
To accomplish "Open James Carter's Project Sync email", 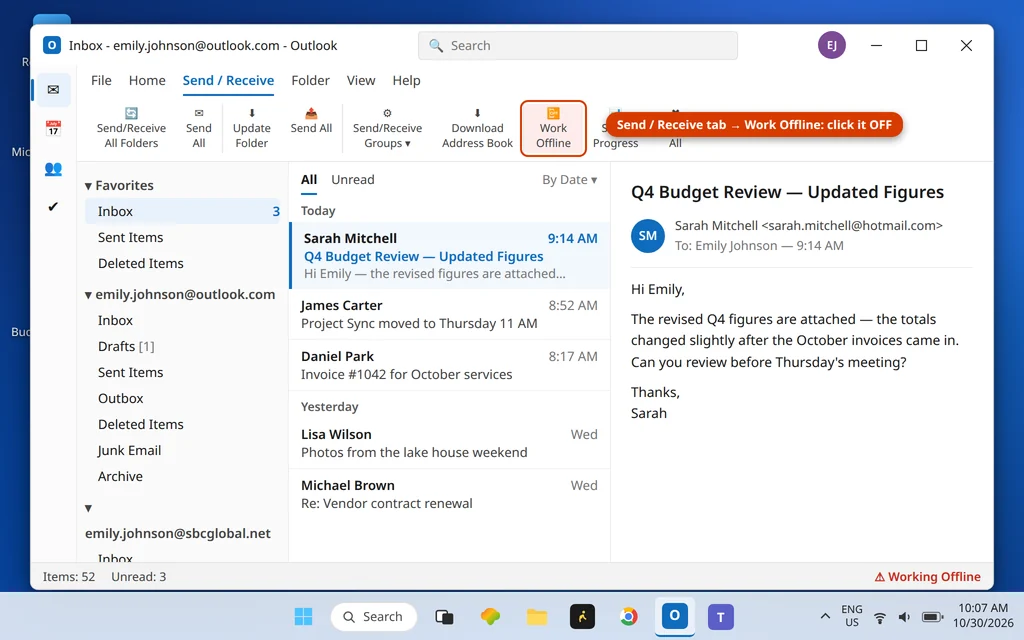I will coord(449,314).
